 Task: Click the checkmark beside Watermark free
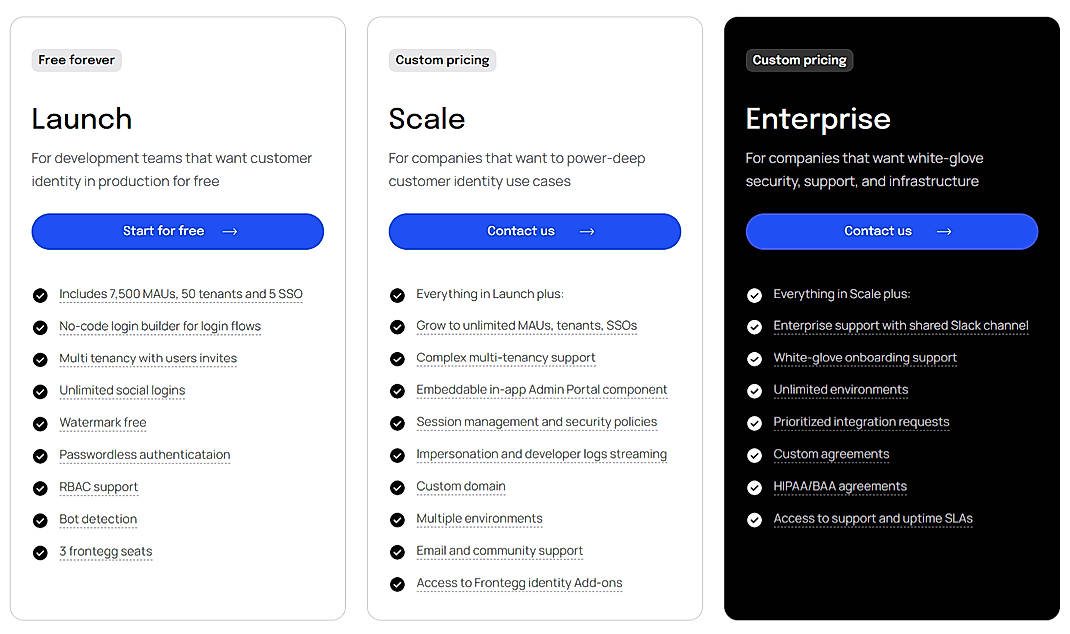pos(40,423)
